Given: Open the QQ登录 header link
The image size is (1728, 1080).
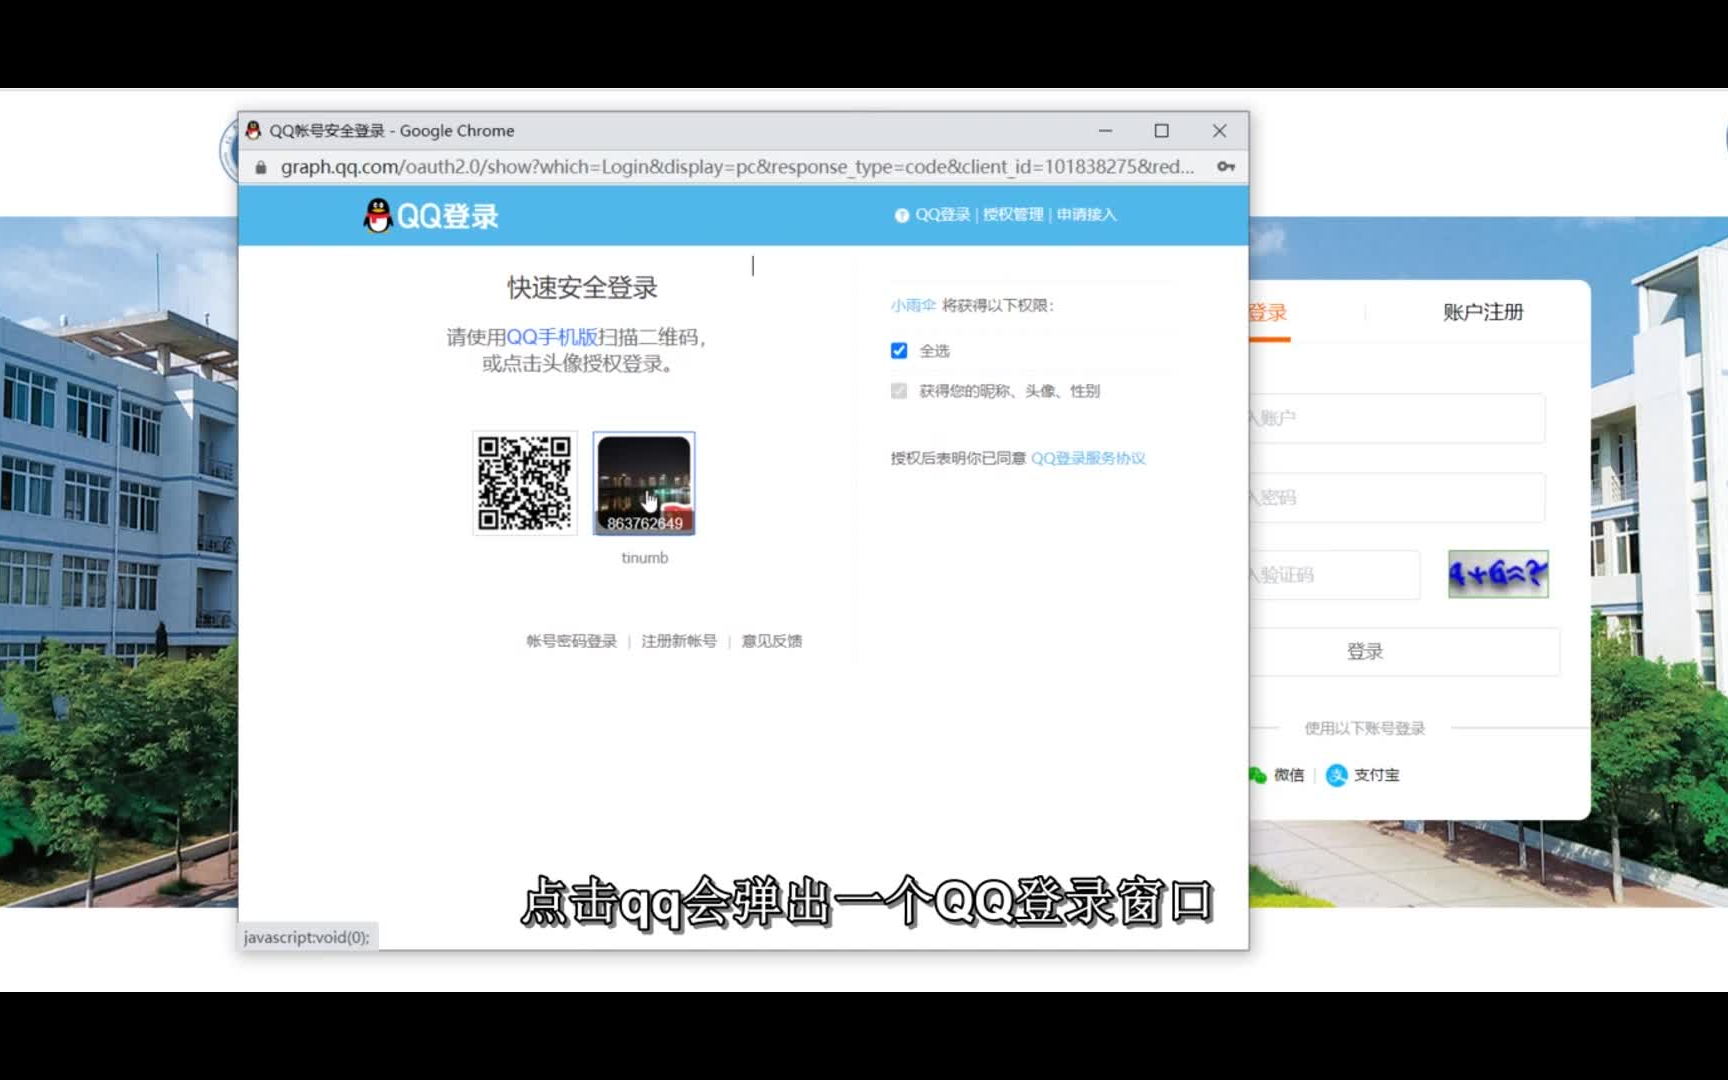Looking at the screenshot, I should point(943,215).
